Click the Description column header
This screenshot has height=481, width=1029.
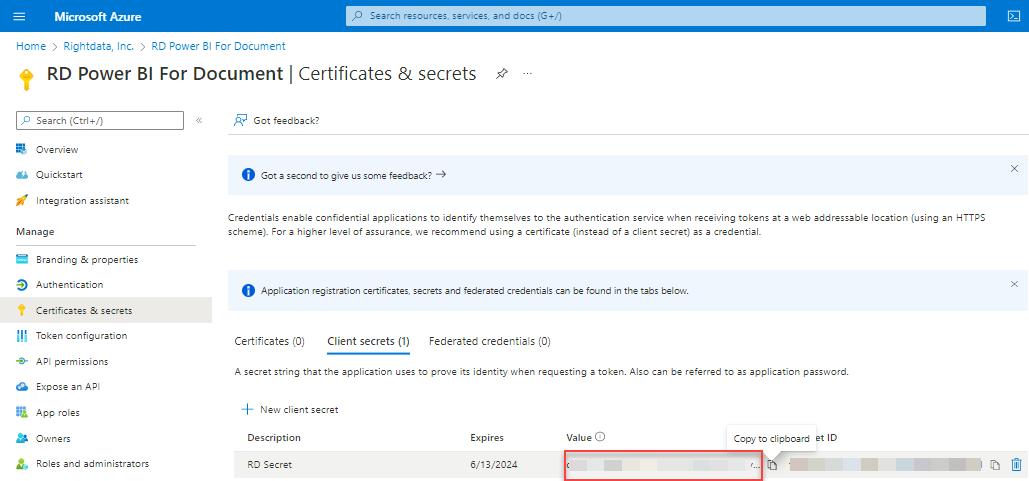tap(274, 438)
